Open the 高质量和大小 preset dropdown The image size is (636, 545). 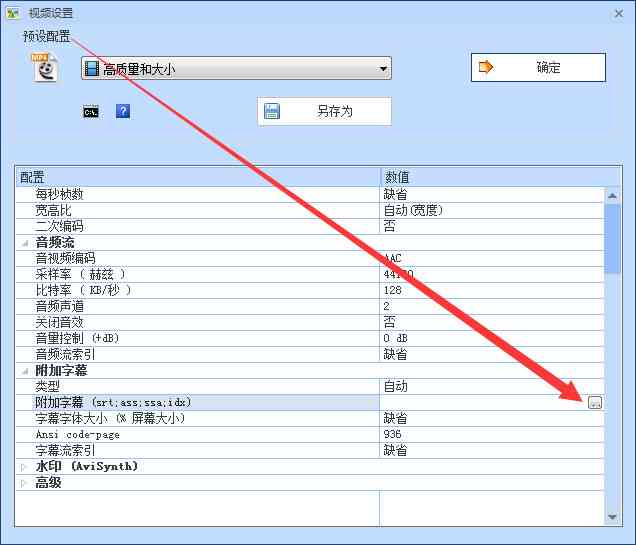point(236,68)
